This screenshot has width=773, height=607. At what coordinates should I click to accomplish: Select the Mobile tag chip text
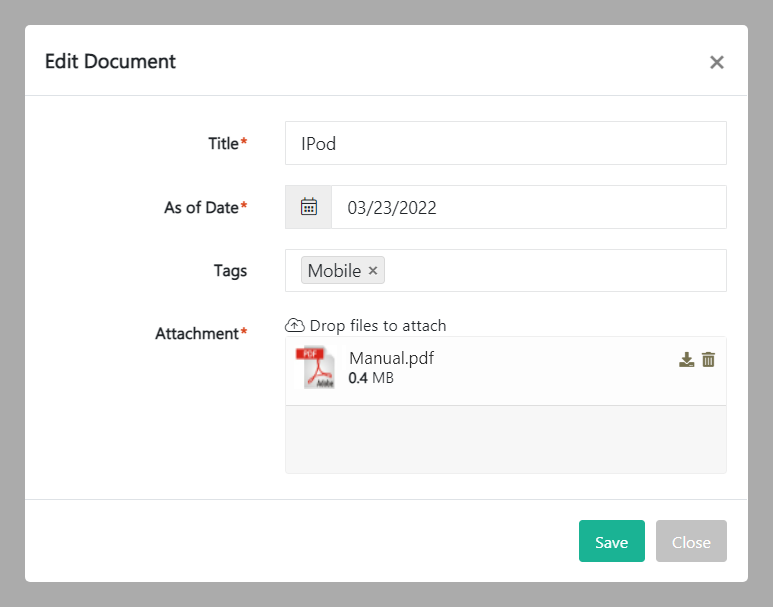pos(334,271)
